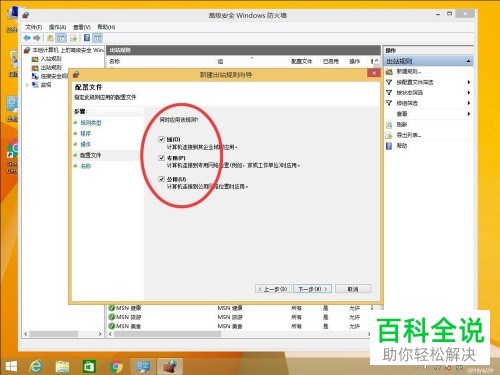Go to the 程序 wizard step
Screen dimensions: 500x375
85,134
